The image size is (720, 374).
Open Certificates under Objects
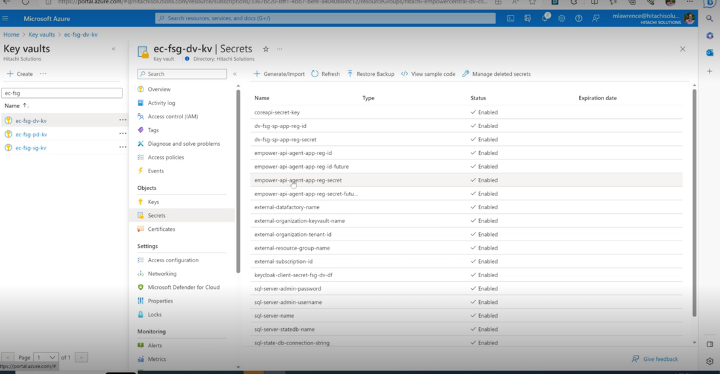pos(161,229)
